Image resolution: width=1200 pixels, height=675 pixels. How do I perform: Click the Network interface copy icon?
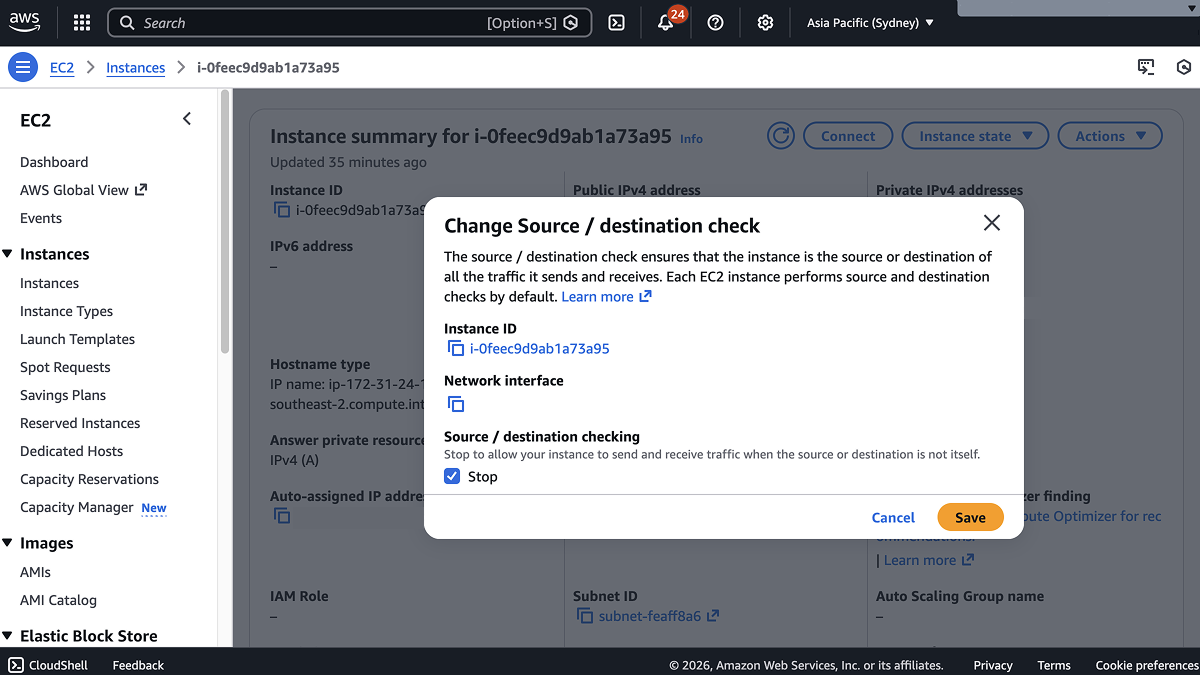point(456,404)
